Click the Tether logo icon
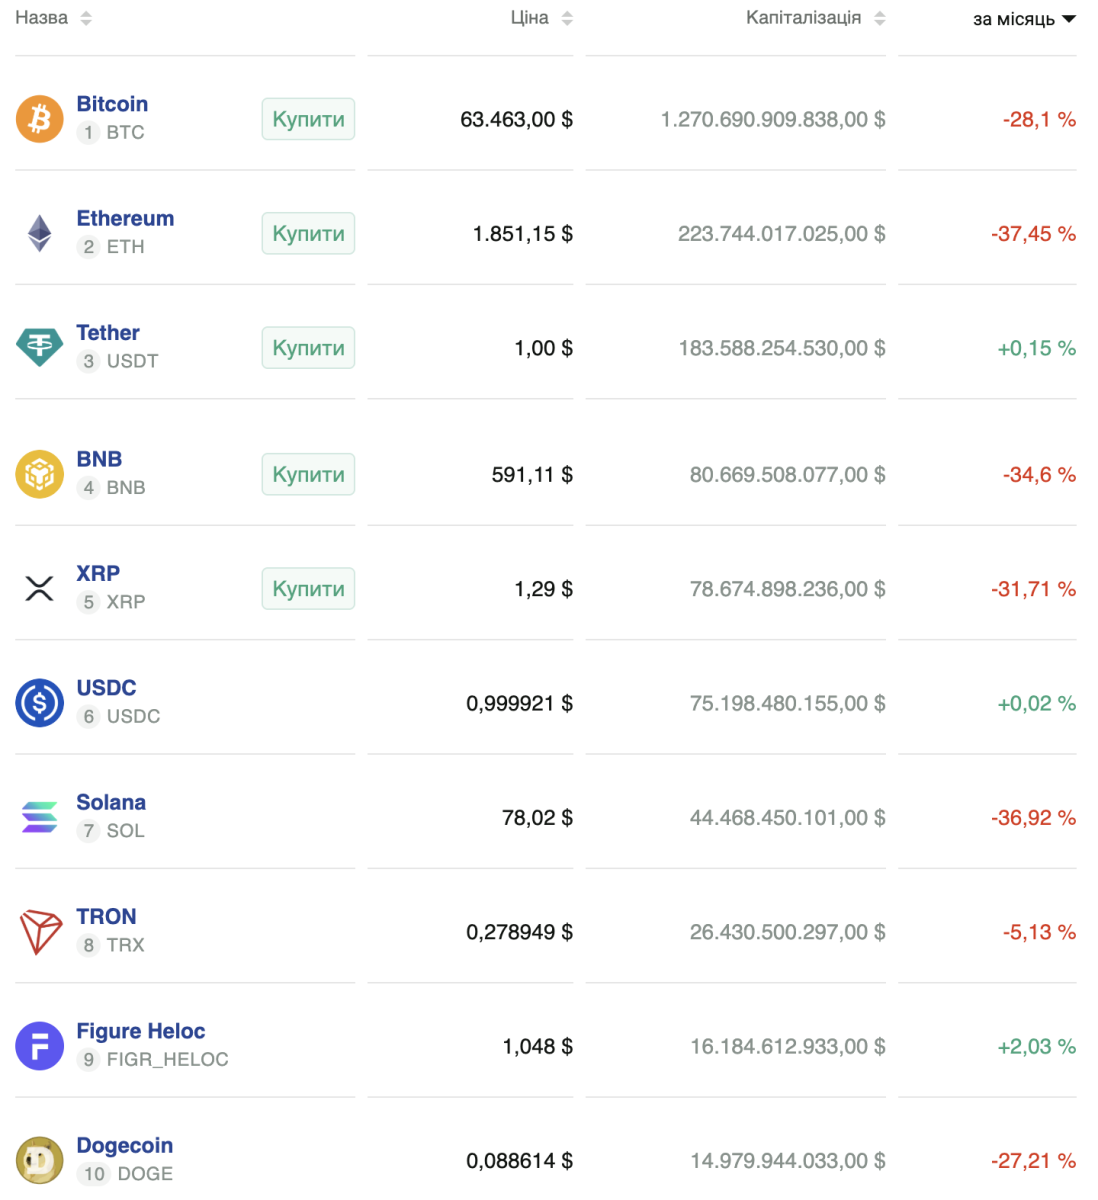 point(39,347)
